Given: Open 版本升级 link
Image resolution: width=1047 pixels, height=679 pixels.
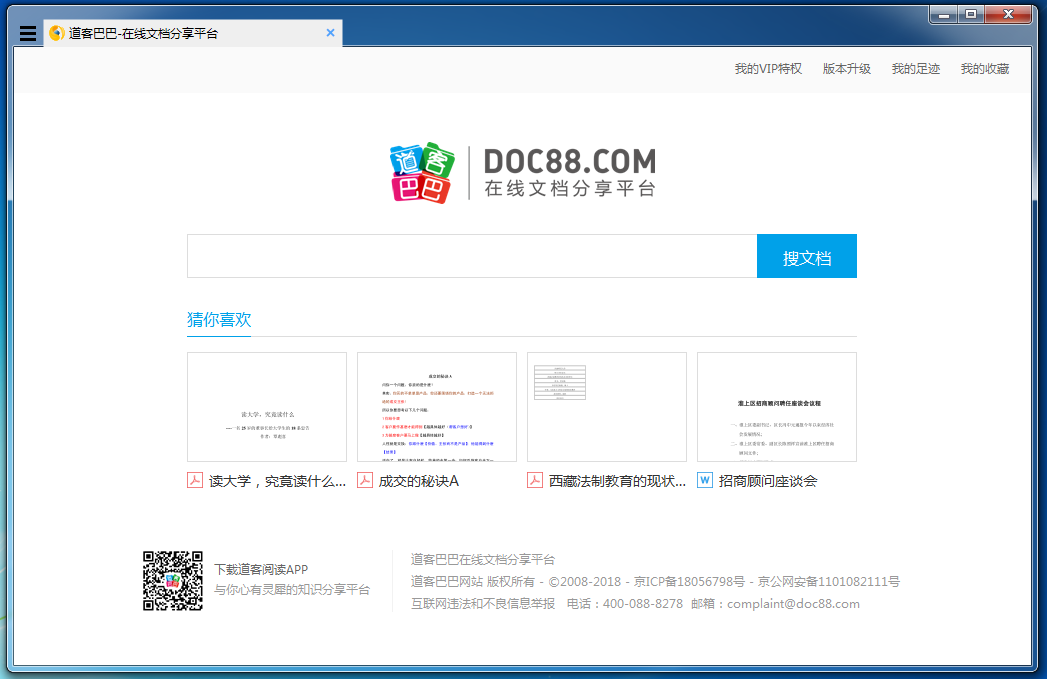Looking at the screenshot, I should pos(846,69).
